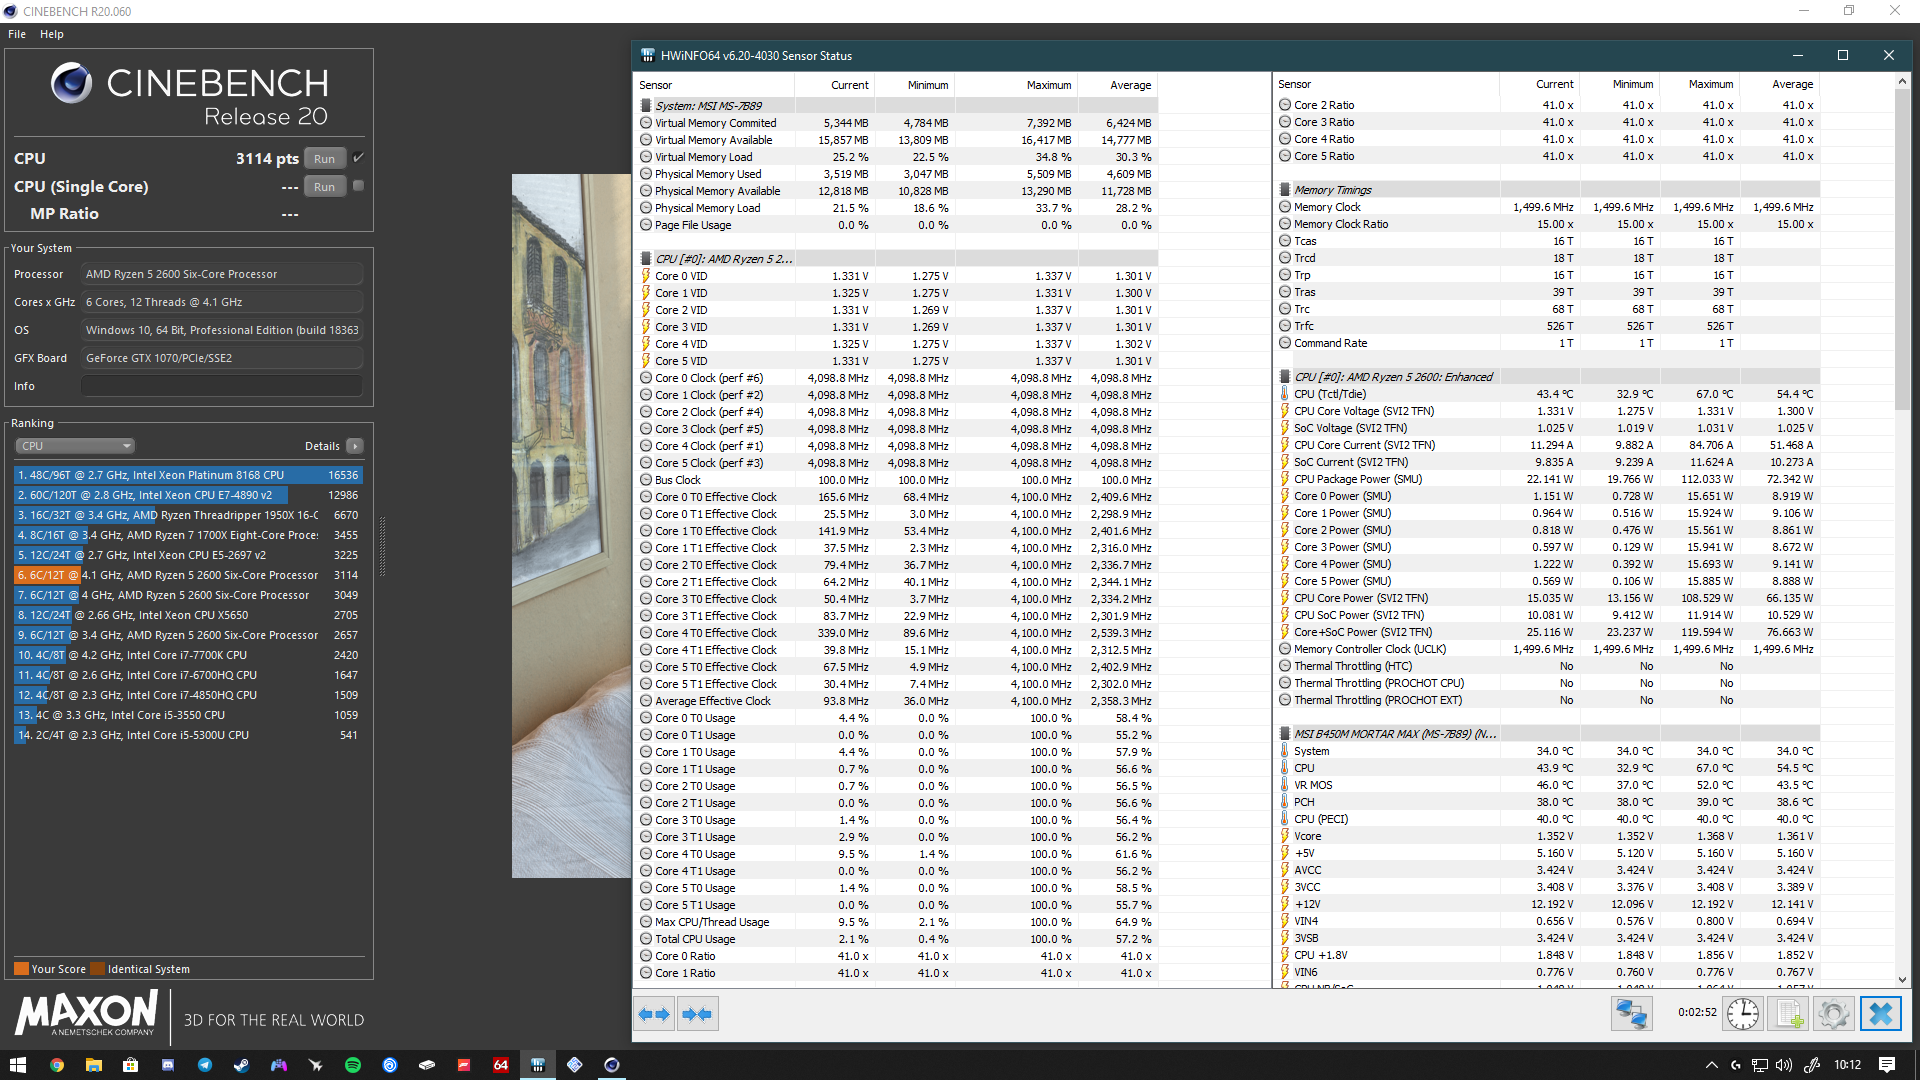Open Discord from the taskbar
Screen dimensions: 1920x1080
167,1065
